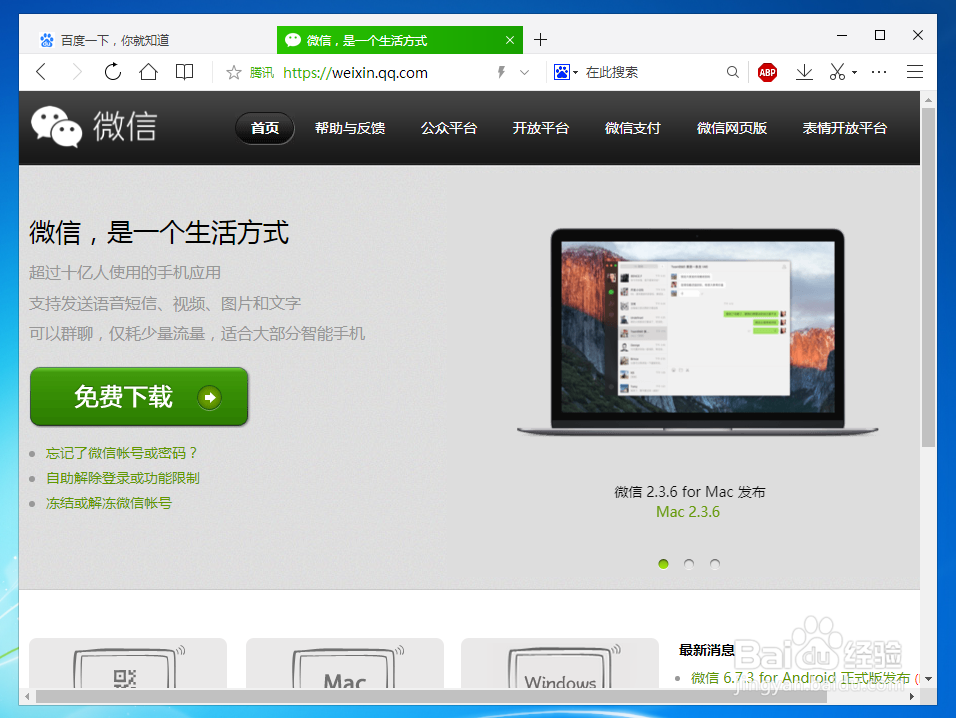Click the forward navigation arrow
This screenshot has height=718, width=956.
tap(77, 73)
